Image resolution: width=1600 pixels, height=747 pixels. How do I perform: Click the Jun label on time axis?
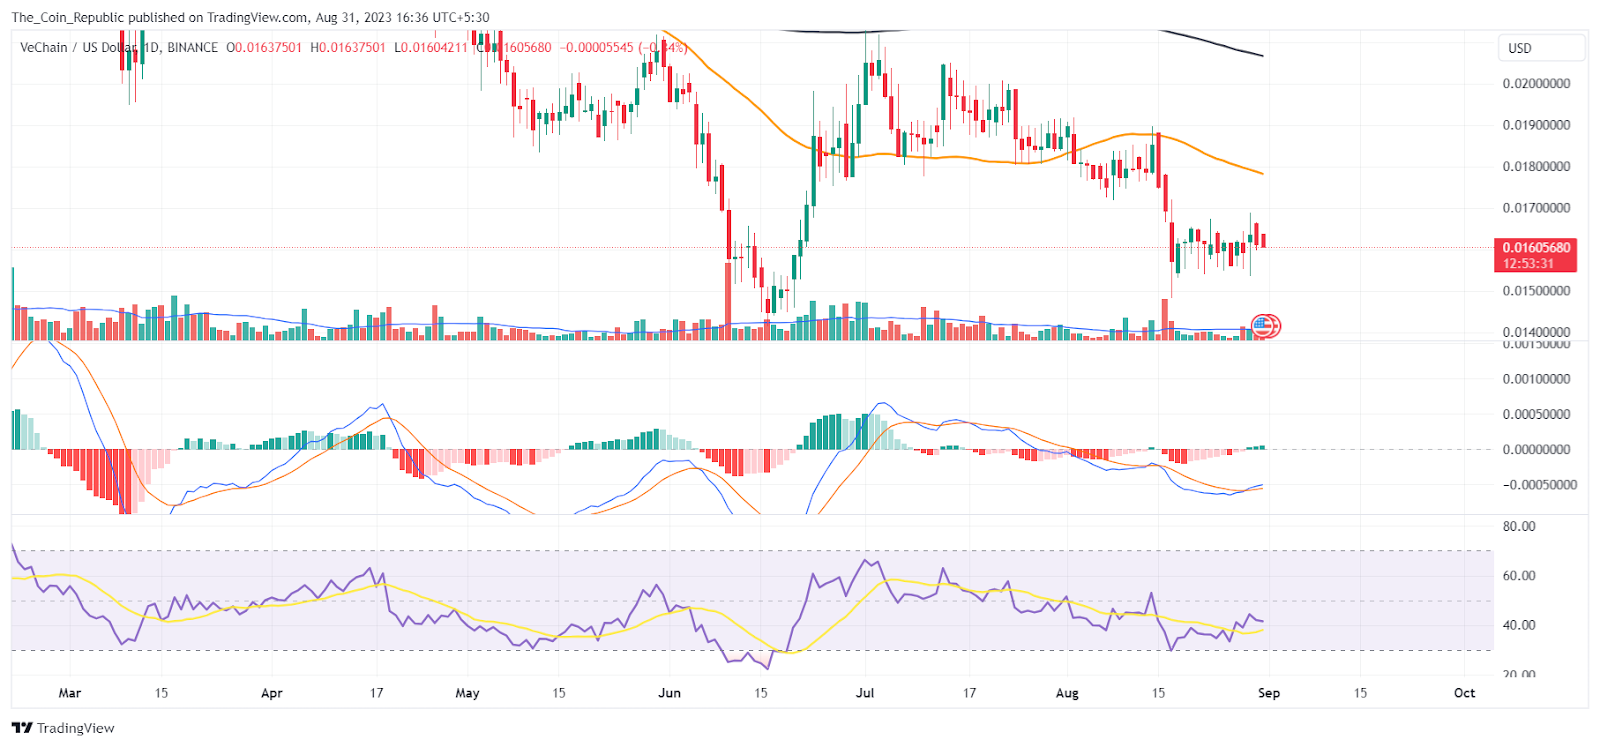pos(669,693)
